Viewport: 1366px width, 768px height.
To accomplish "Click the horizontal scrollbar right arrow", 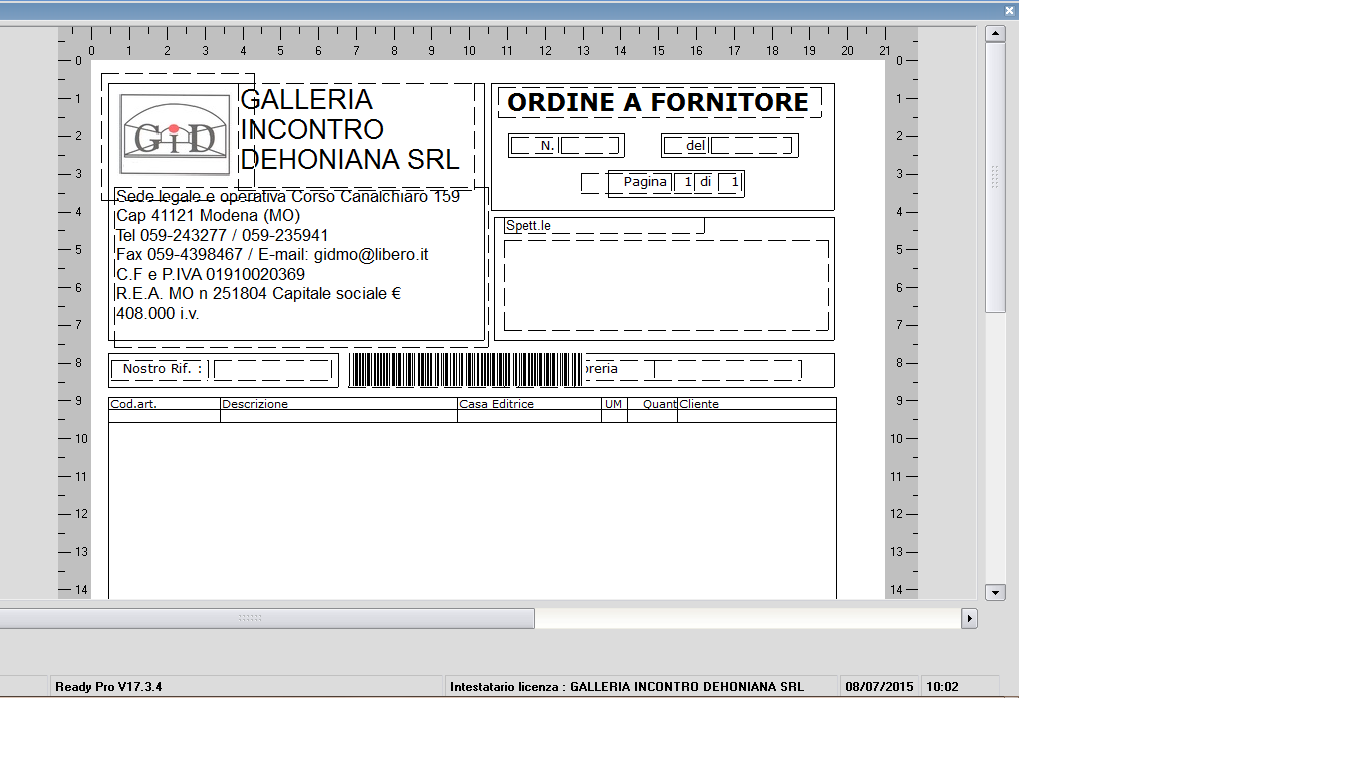I will pos(969,618).
